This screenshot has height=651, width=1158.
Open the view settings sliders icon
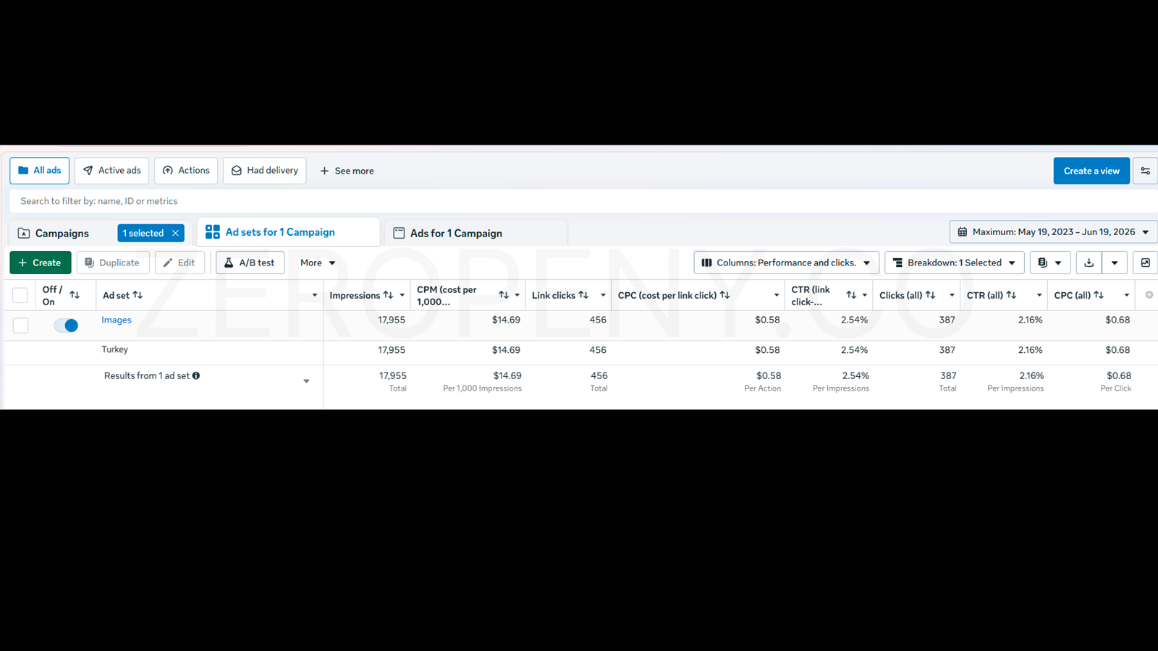(1145, 171)
